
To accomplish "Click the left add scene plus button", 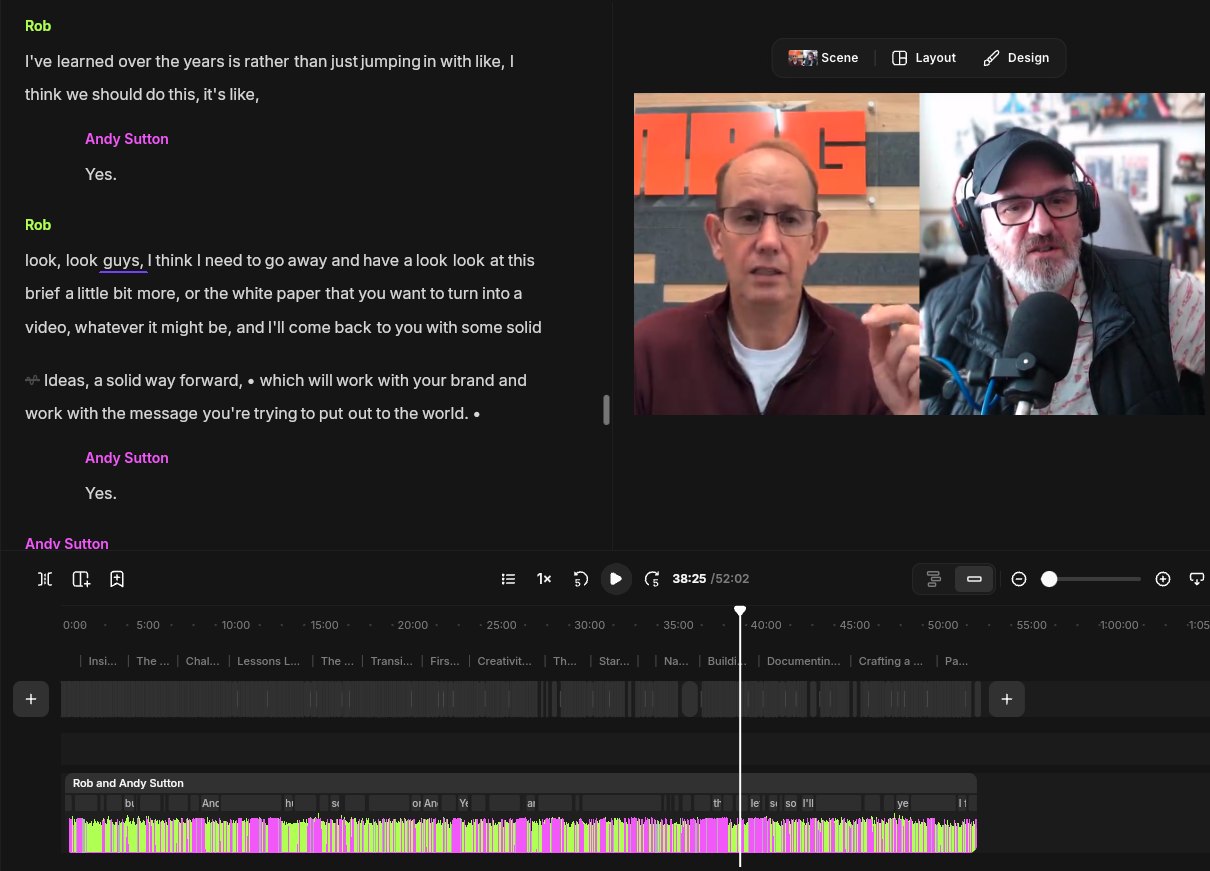I will (31, 699).
